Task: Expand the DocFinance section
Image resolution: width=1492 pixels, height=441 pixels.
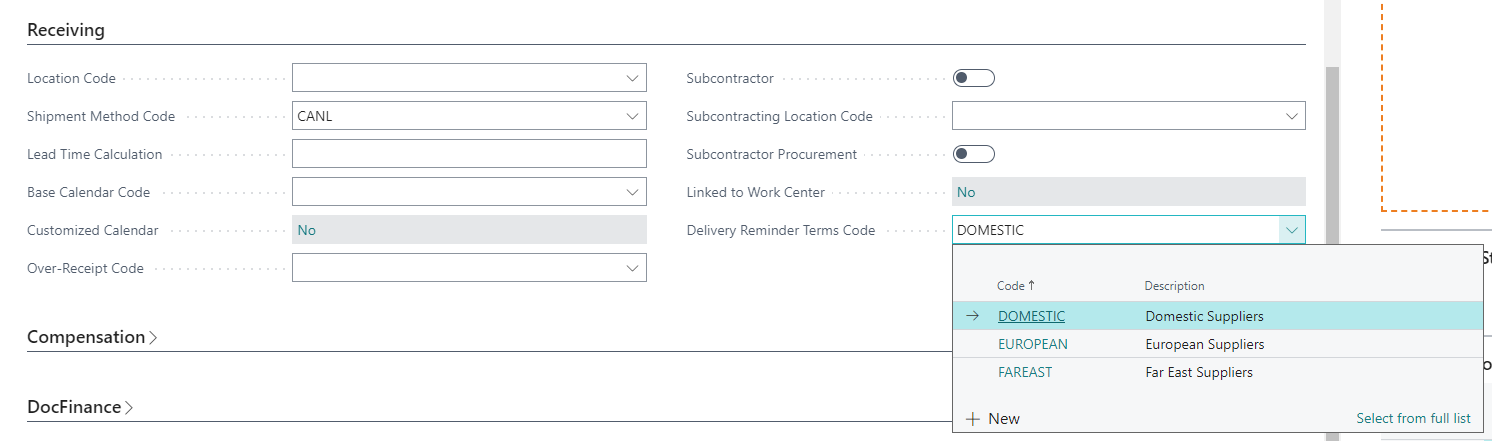Action: (x=80, y=407)
